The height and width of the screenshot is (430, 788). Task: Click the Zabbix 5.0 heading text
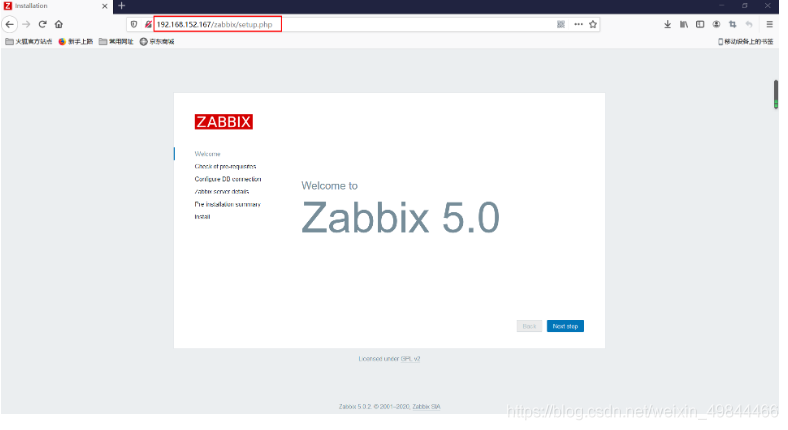coord(401,218)
